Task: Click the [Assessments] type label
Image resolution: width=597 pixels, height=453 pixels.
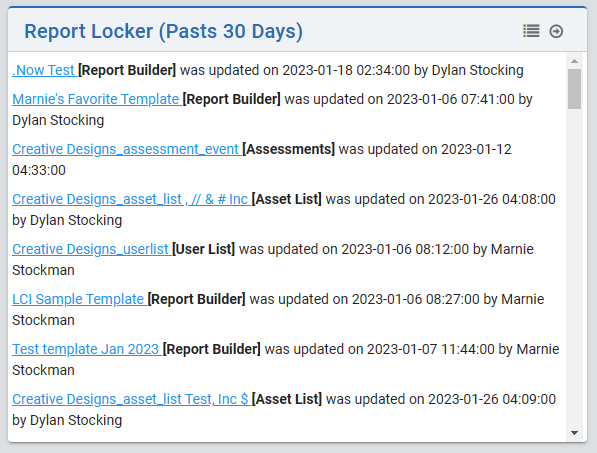Action: pos(289,149)
